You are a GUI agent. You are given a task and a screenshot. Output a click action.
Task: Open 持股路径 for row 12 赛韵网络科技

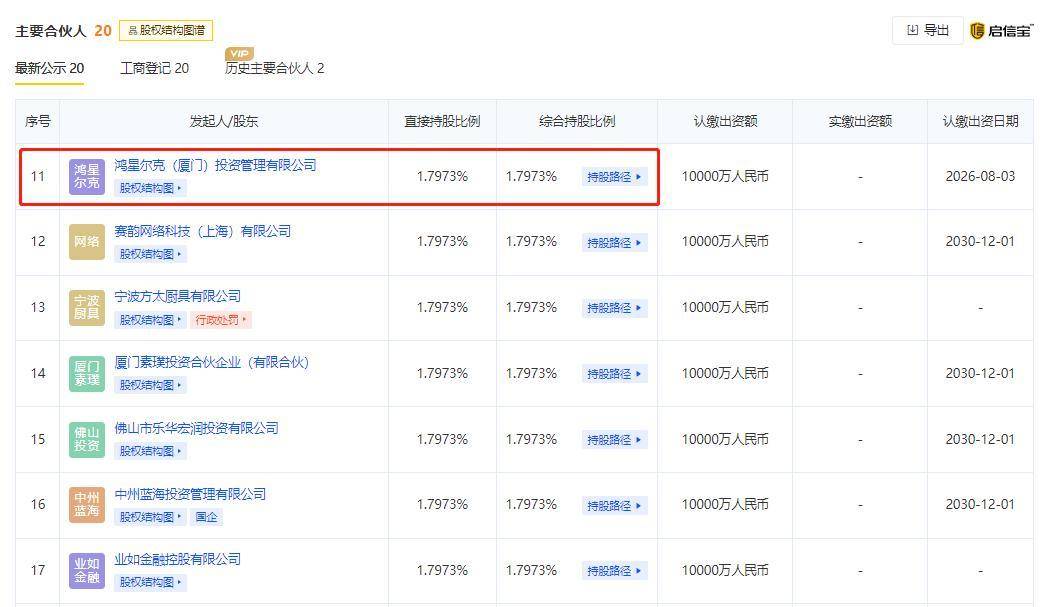(614, 243)
